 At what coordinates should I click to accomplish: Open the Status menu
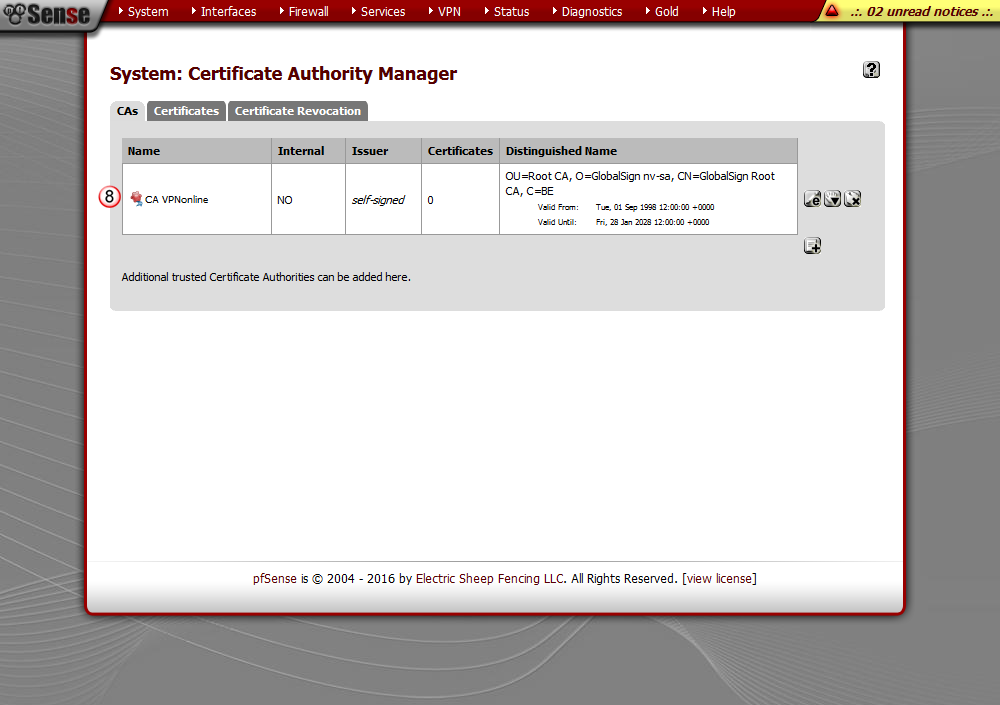point(511,11)
